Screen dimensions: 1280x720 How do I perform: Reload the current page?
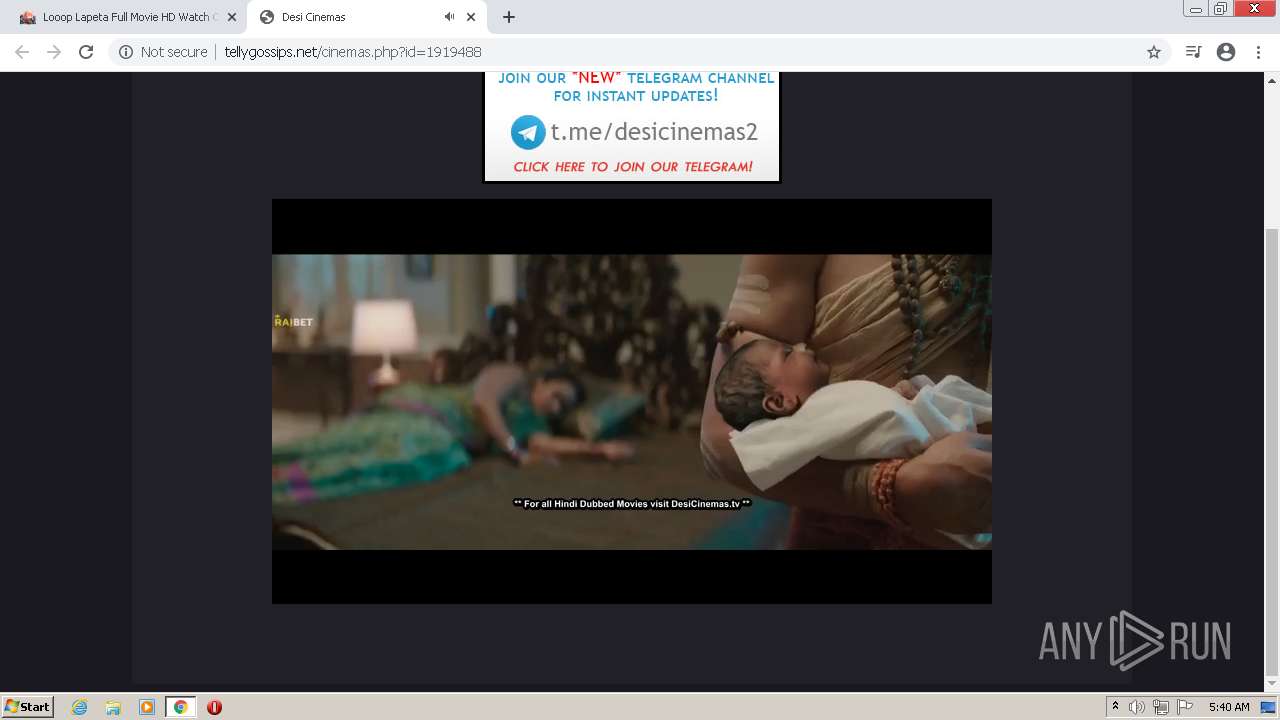coord(86,52)
